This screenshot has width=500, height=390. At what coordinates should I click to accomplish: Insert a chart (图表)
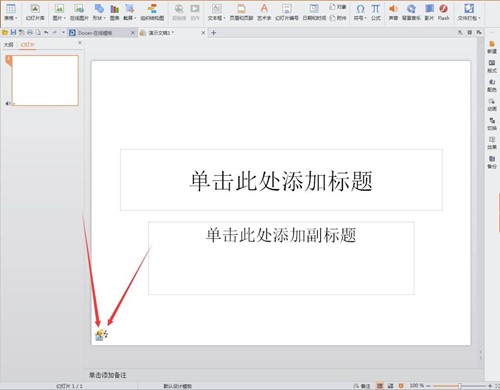(x=115, y=12)
